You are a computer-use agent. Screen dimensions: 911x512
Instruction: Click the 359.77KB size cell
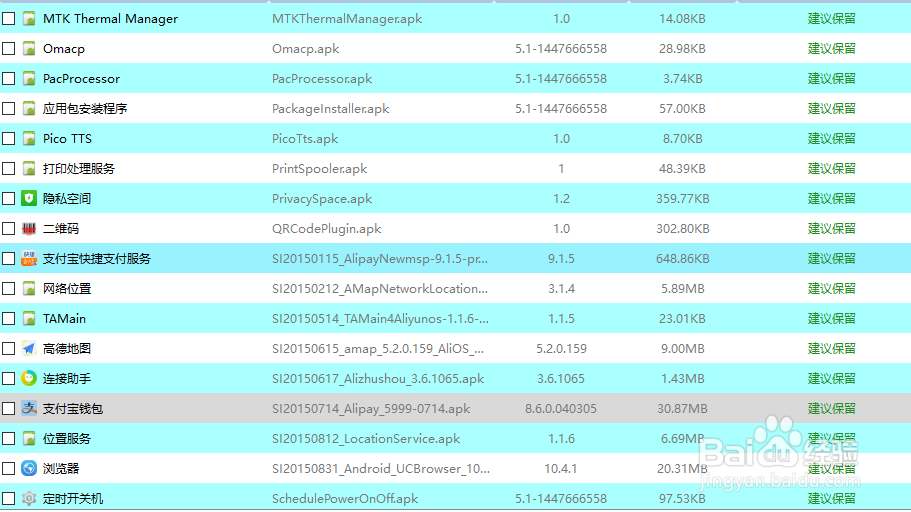click(x=683, y=199)
